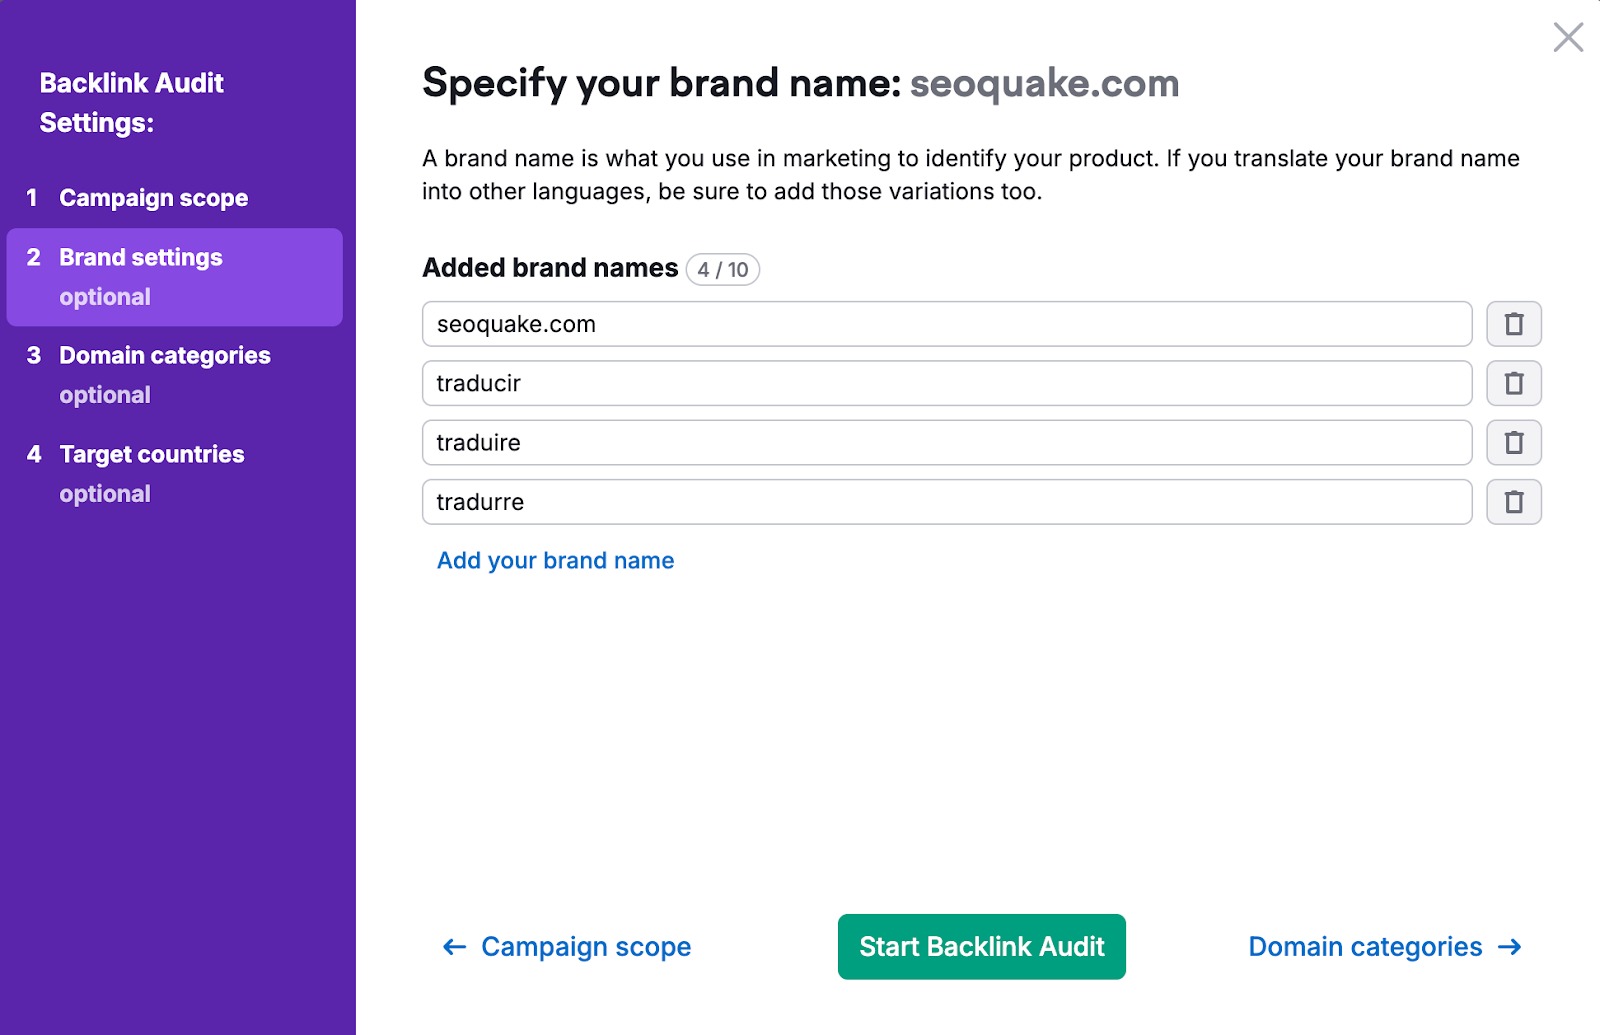Screen dimensions: 1600x1035
Task: Click the left arrow beside Campaign scope
Action: 453,946
